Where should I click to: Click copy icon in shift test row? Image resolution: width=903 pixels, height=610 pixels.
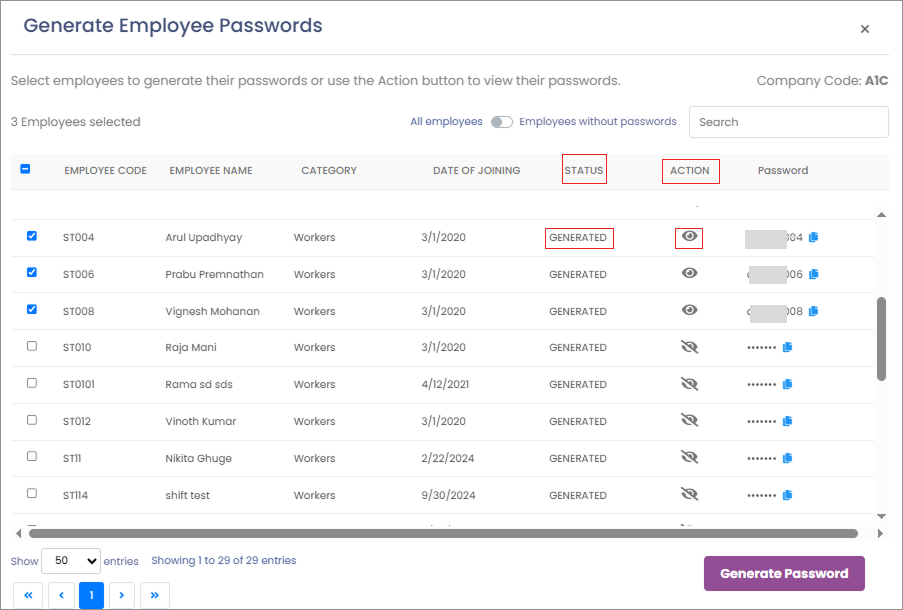pos(787,495)
